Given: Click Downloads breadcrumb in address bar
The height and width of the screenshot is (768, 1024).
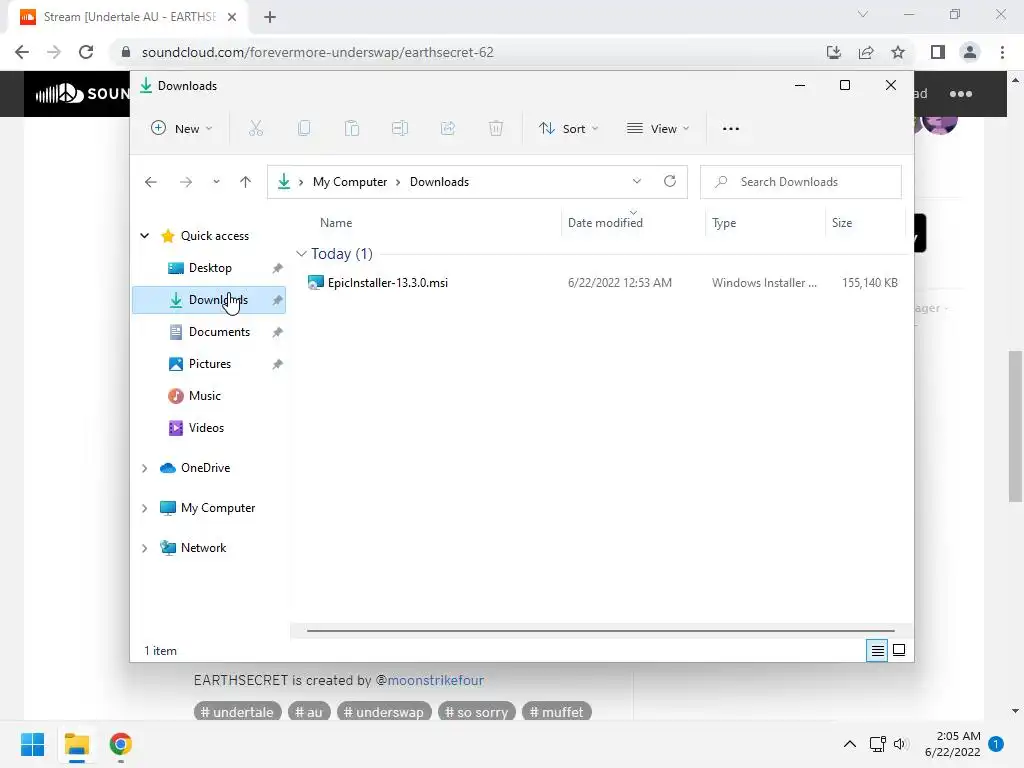Looking at the screenshot, I should pos(440,182).
